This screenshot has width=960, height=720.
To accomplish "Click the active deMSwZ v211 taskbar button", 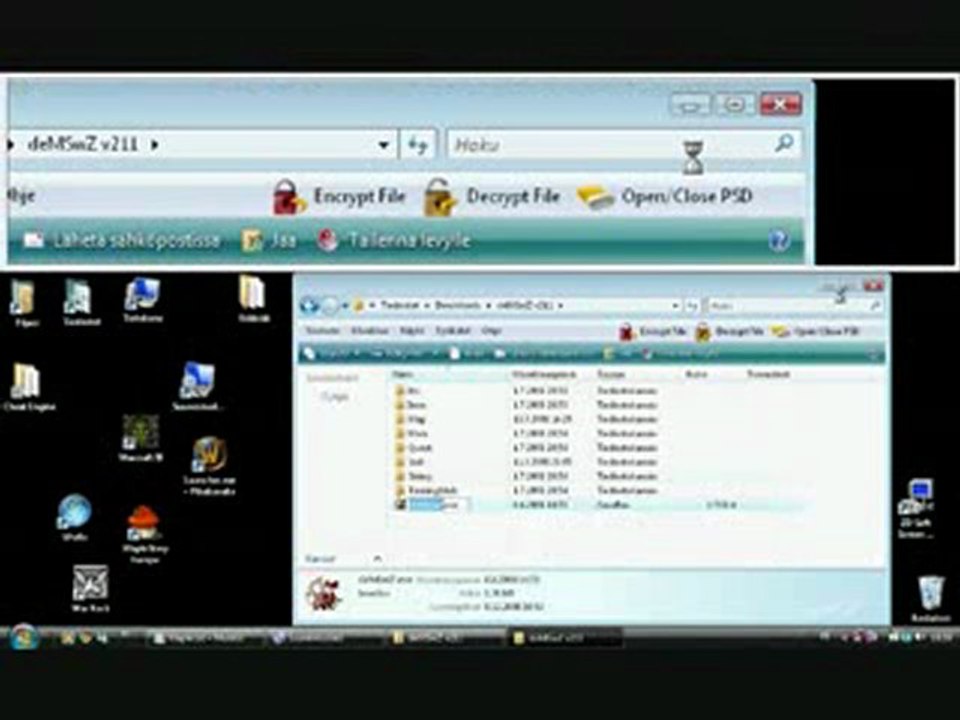I will tap(563, 638).
